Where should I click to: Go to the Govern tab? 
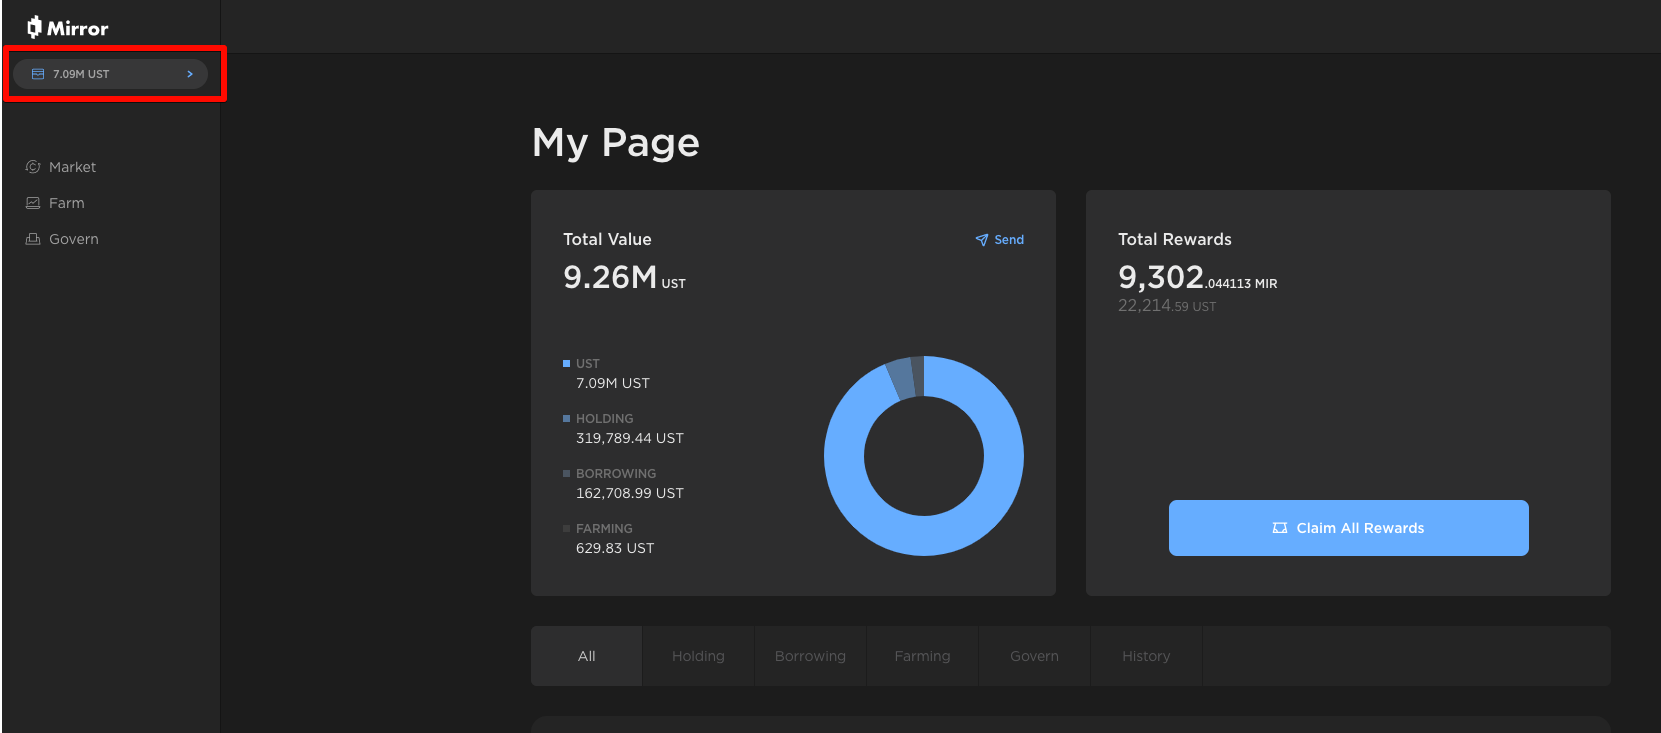pyautogui.click(x=1034, y=656)
